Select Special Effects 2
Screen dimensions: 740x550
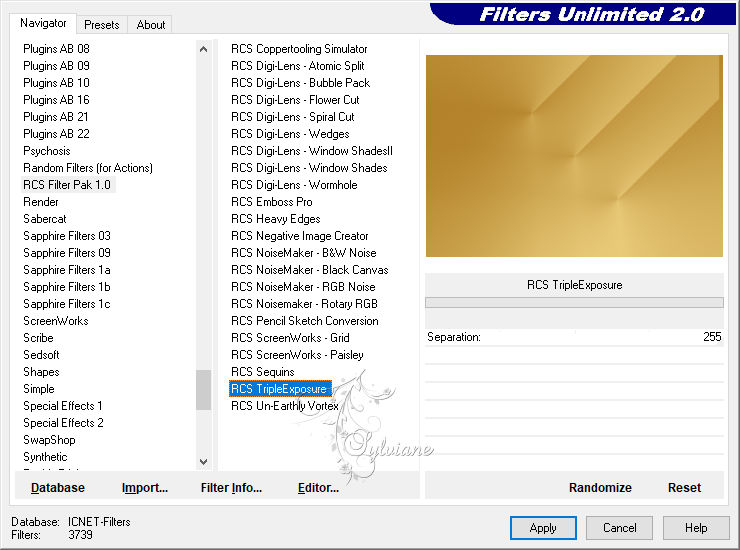tap(63, 423)
